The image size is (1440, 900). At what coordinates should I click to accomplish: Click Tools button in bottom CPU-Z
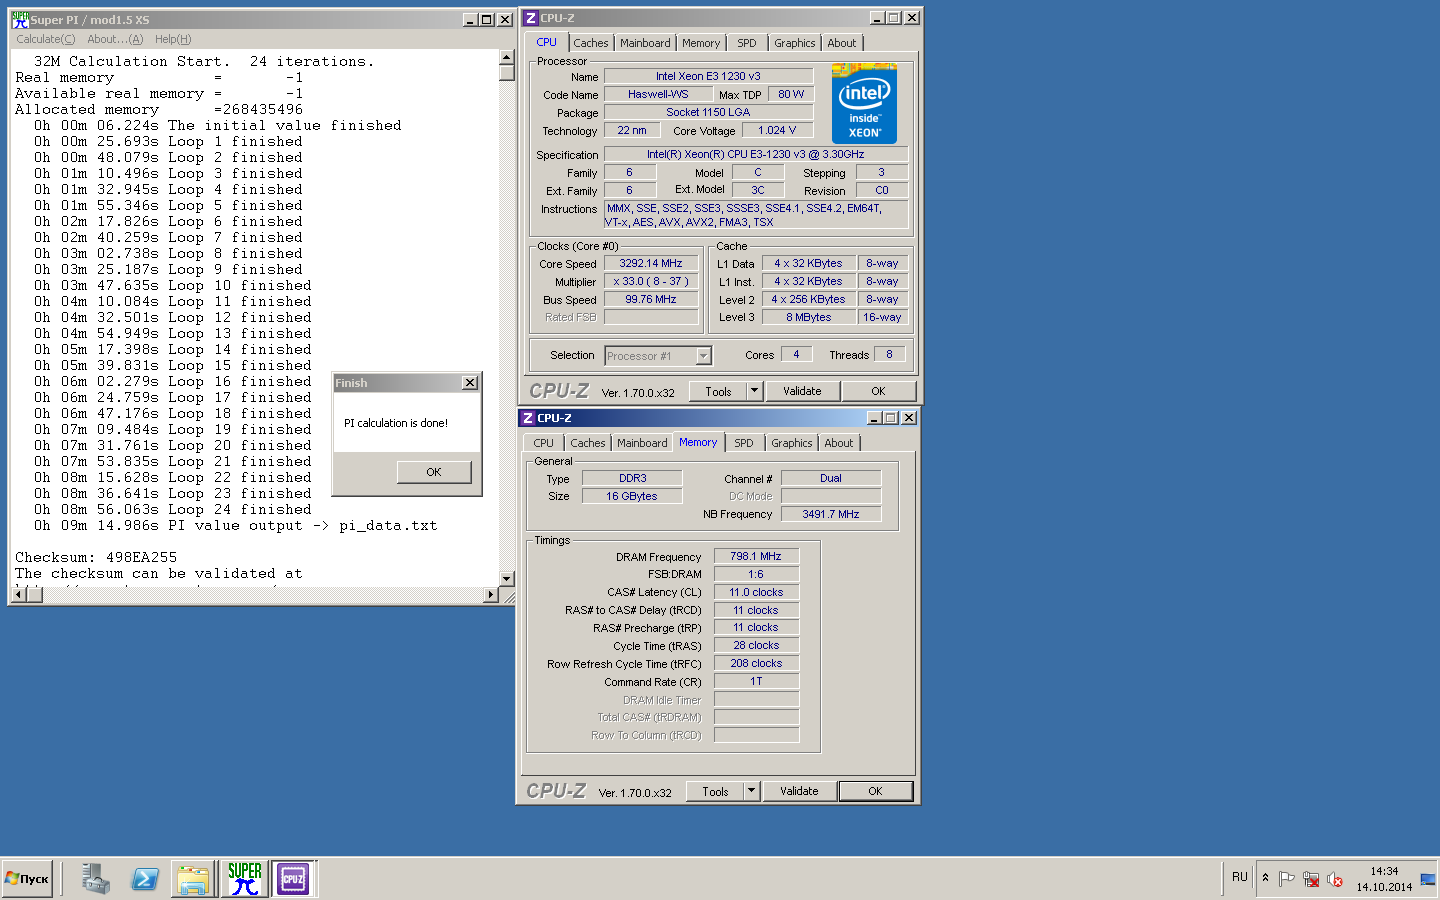(x=715, y=791)
